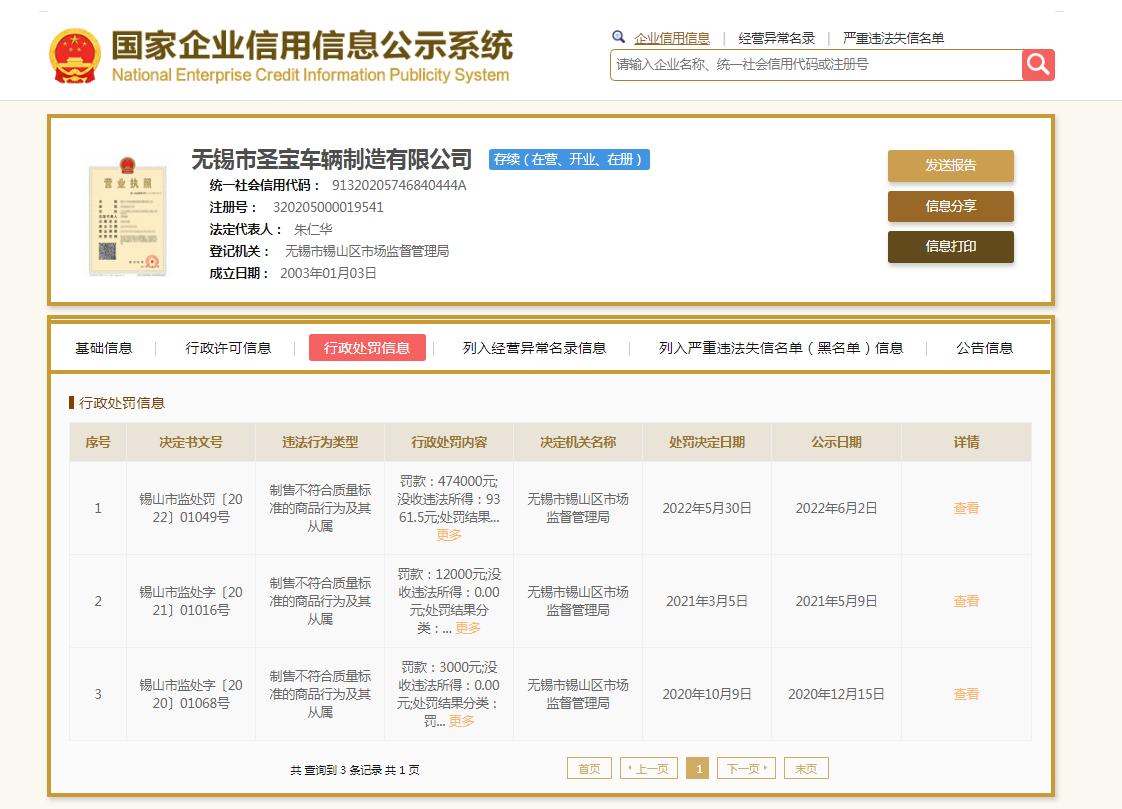Select the 行政处罚信息 tab

(366, 348)
